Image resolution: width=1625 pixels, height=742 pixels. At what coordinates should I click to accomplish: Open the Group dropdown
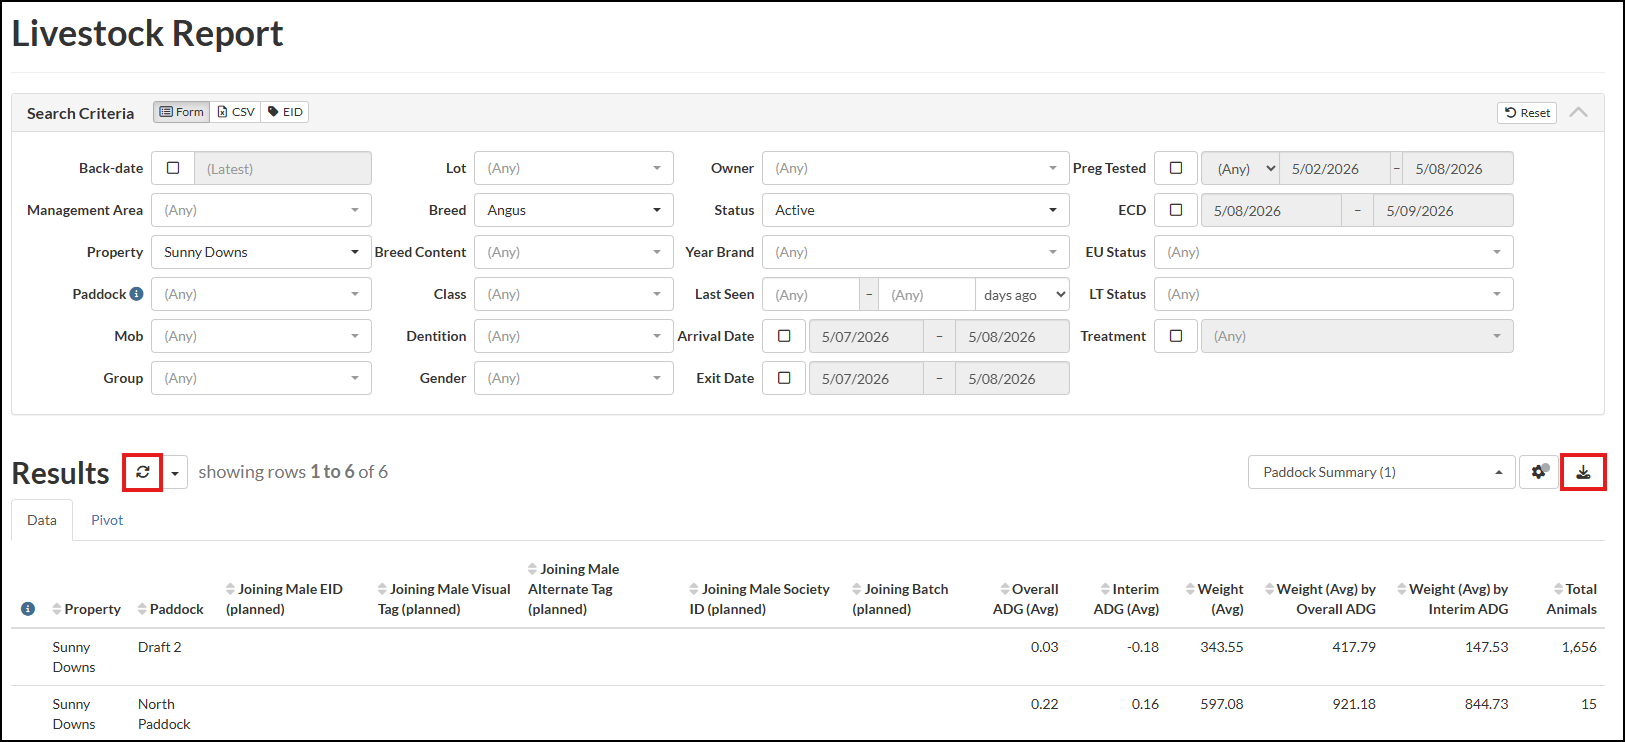click(x=261, y=378)
